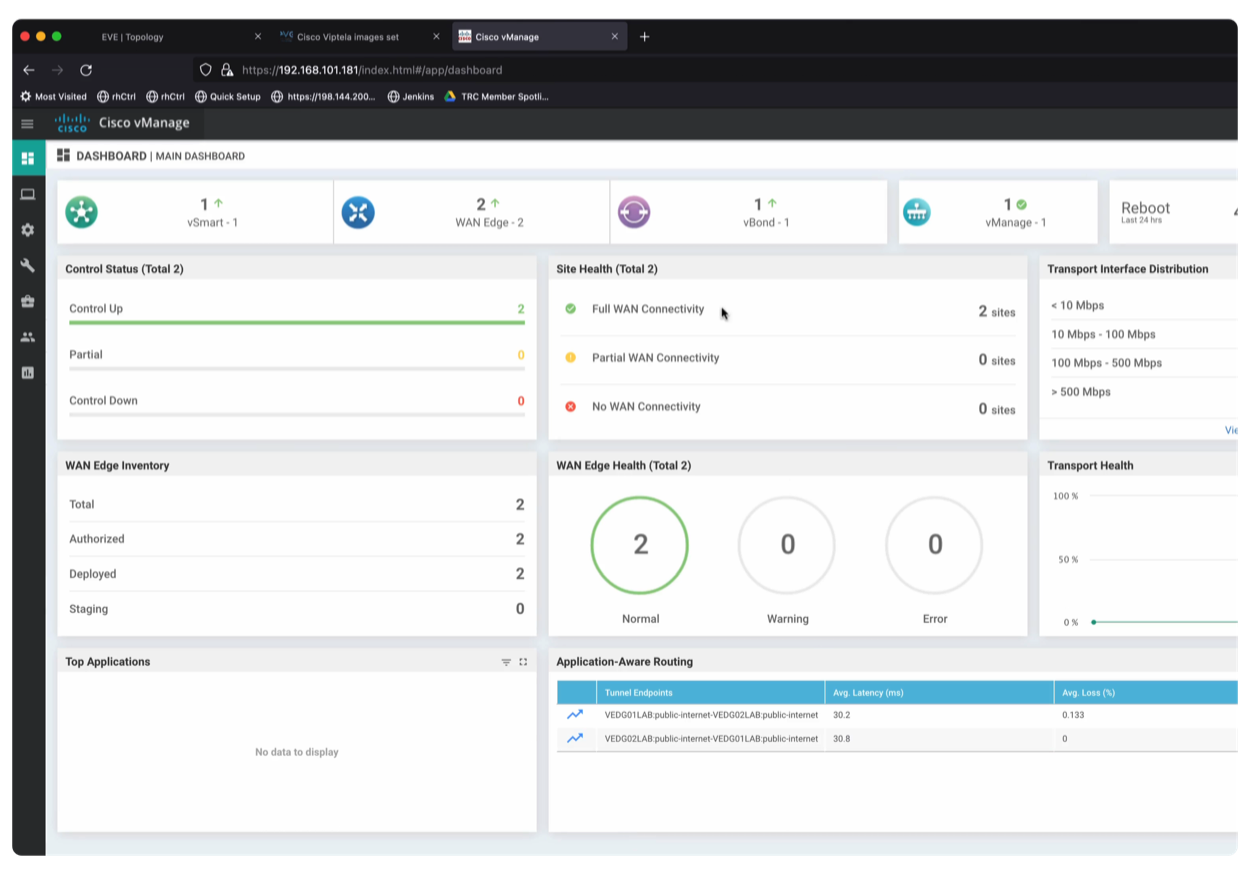Open the Monitor sidebar icon

[x=28, y=194]
